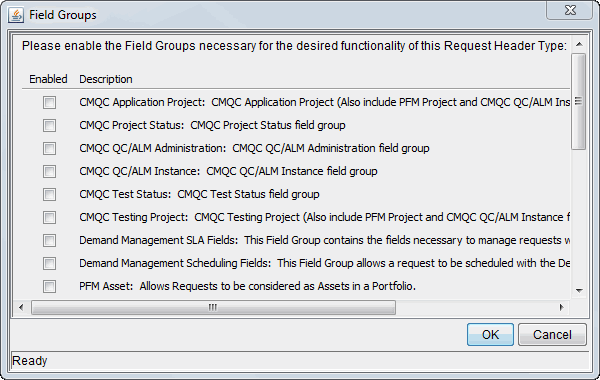Enable the CMQC Application Project checkbox
600x380 pixels.
click(x=49, y=103)
